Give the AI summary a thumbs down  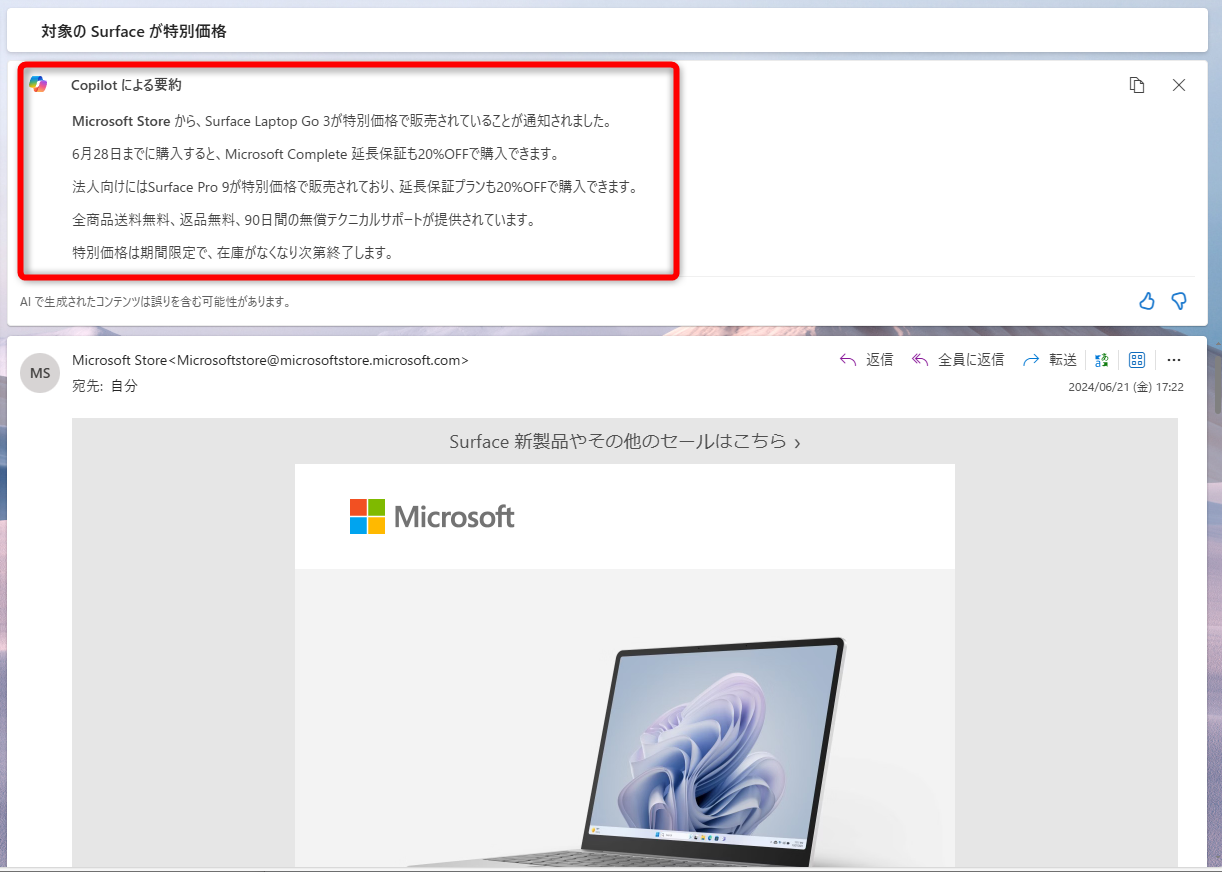coord(1179,300)
